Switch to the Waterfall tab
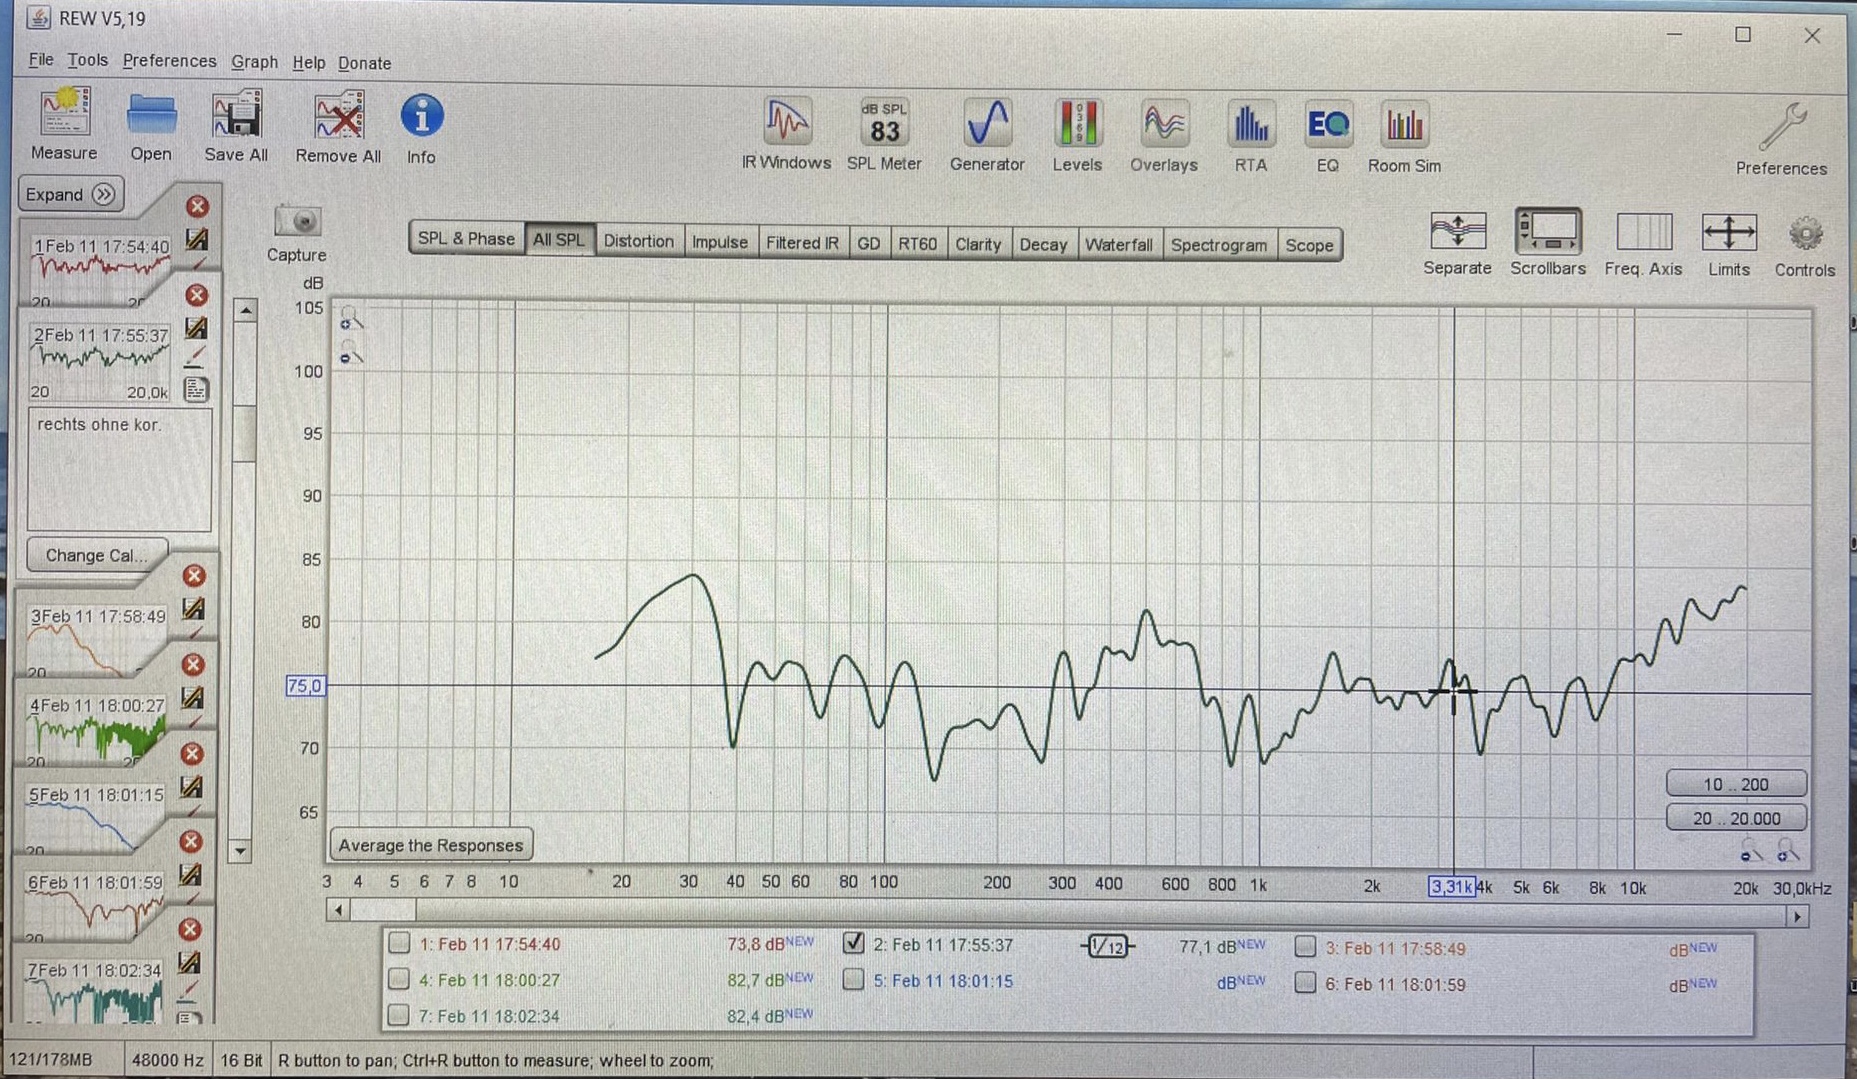This screenshot has height=1079, width=1857. [1118, 244]
